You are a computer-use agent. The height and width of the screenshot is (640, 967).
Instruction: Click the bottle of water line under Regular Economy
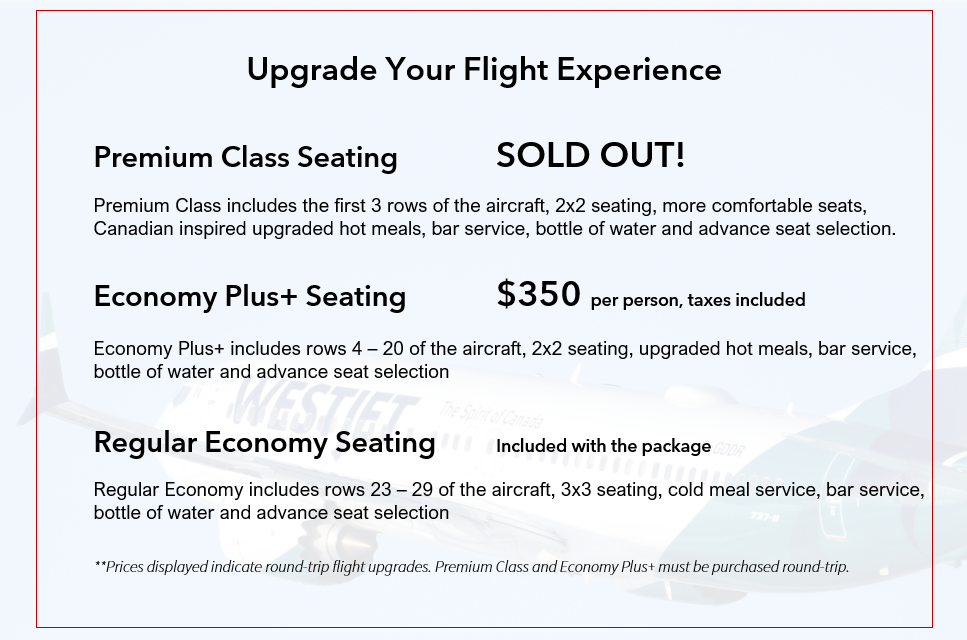(x=271, y=513)
